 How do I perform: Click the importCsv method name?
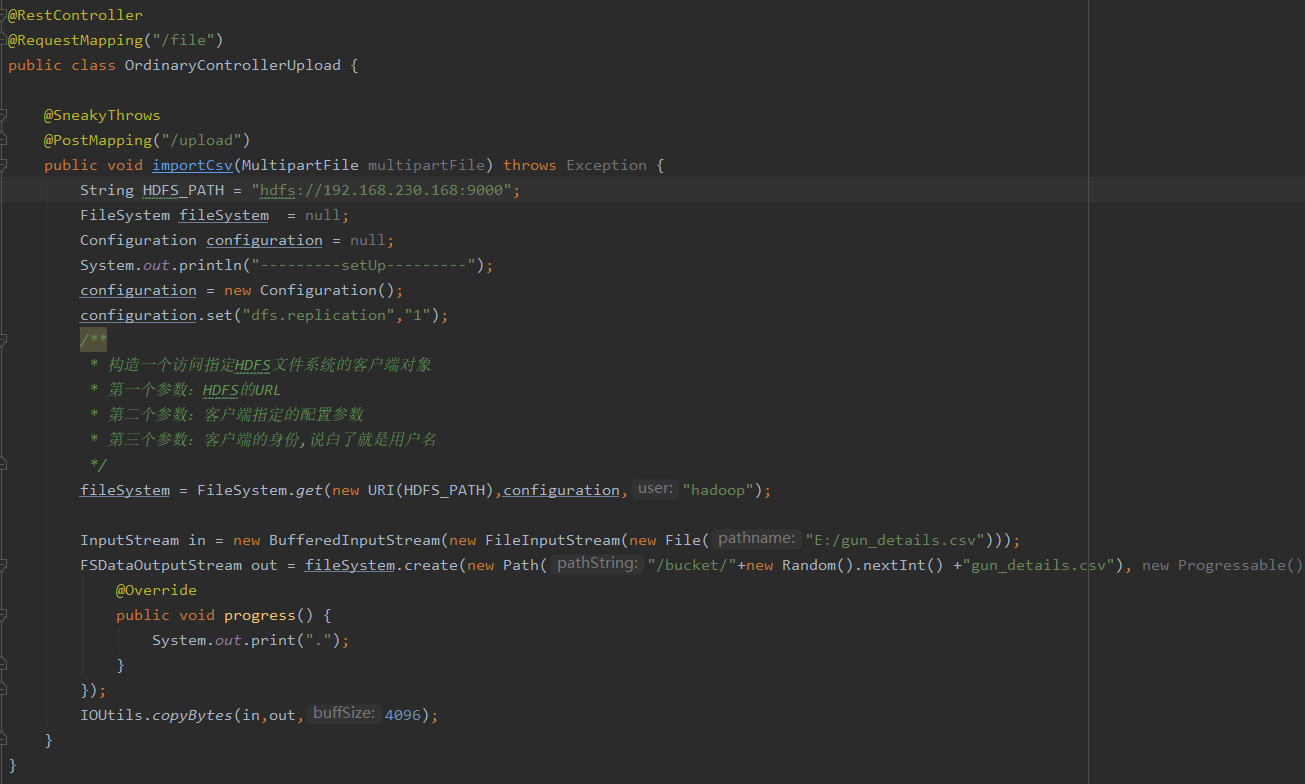pyautogui.click(x=192, y=165)
